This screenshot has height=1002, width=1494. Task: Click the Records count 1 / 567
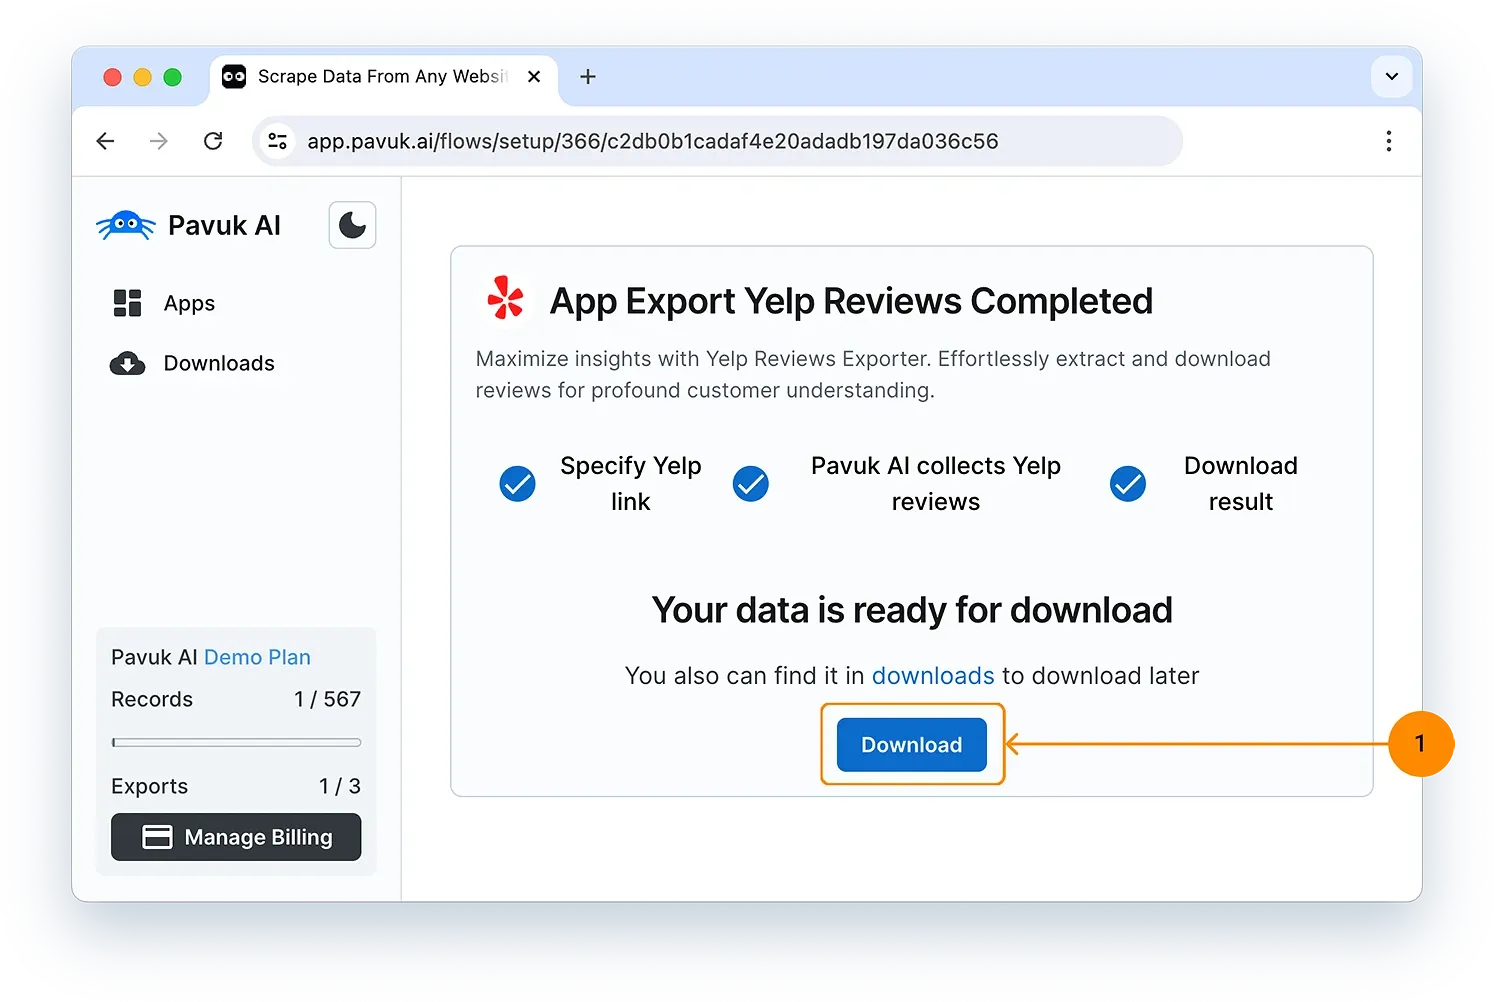point(327,699)
